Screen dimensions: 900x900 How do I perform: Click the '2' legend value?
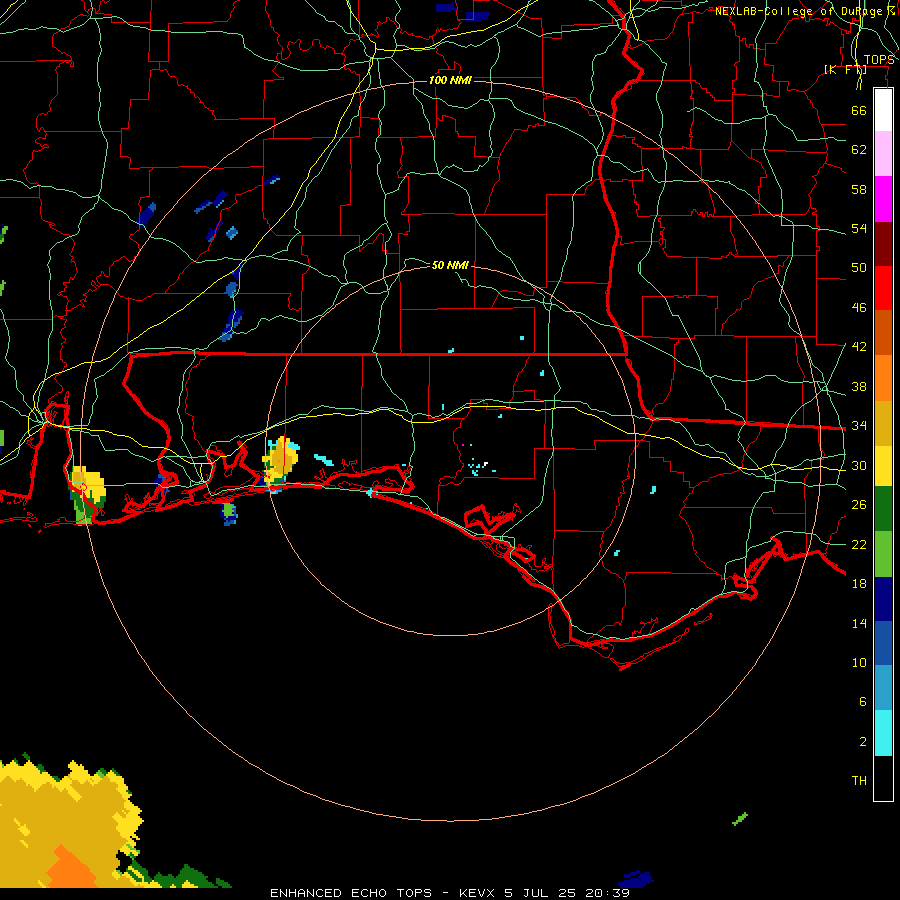pos(863,742)
